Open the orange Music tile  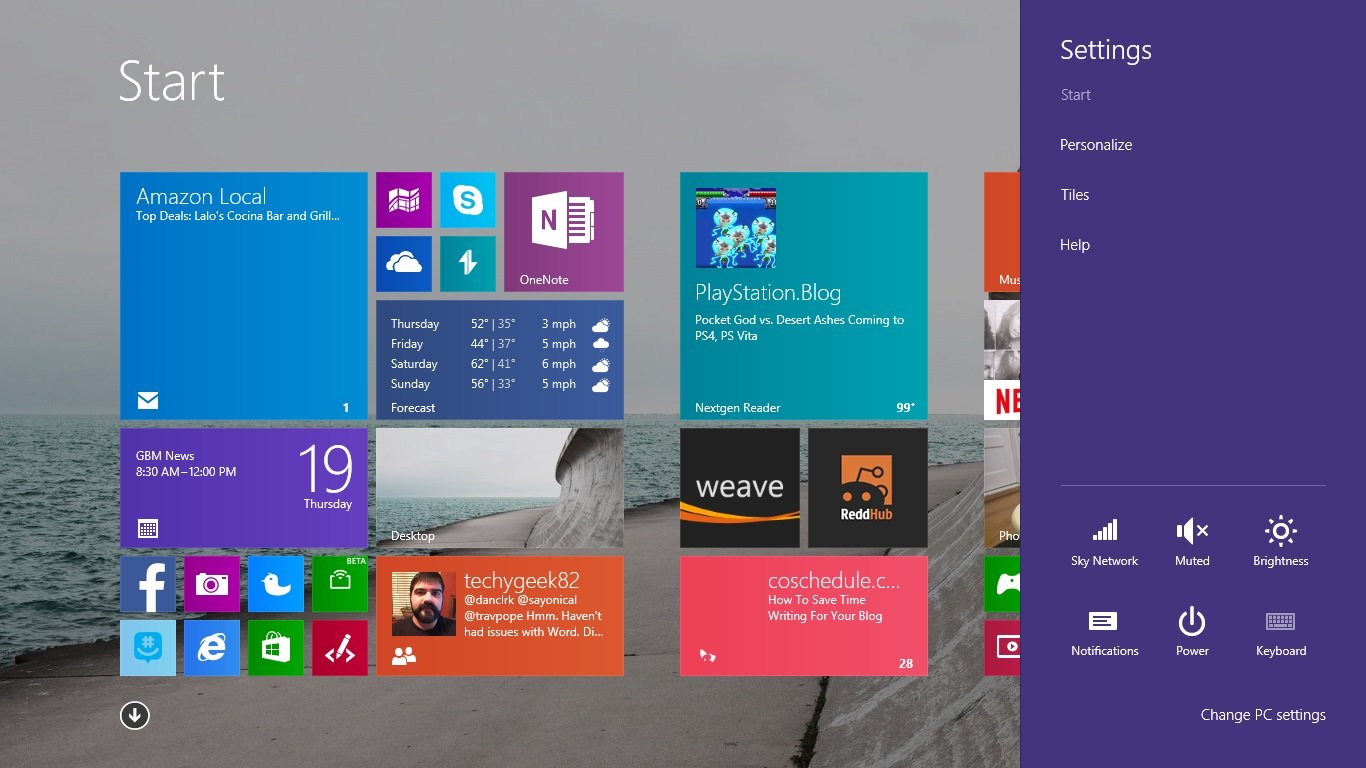[1002, 232]
